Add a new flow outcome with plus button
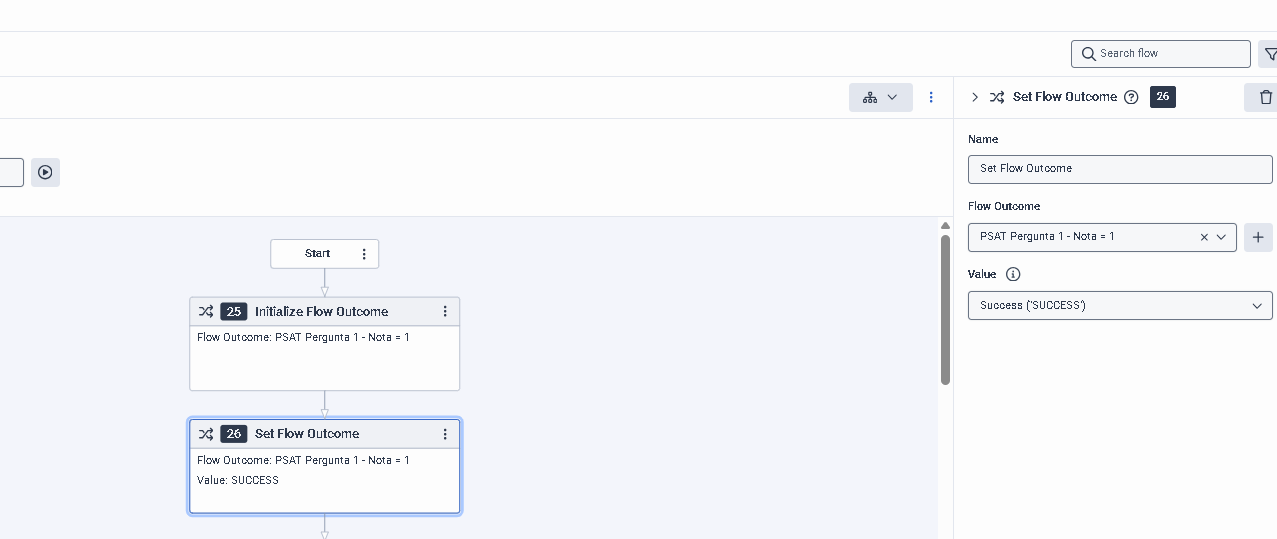 1258,237
